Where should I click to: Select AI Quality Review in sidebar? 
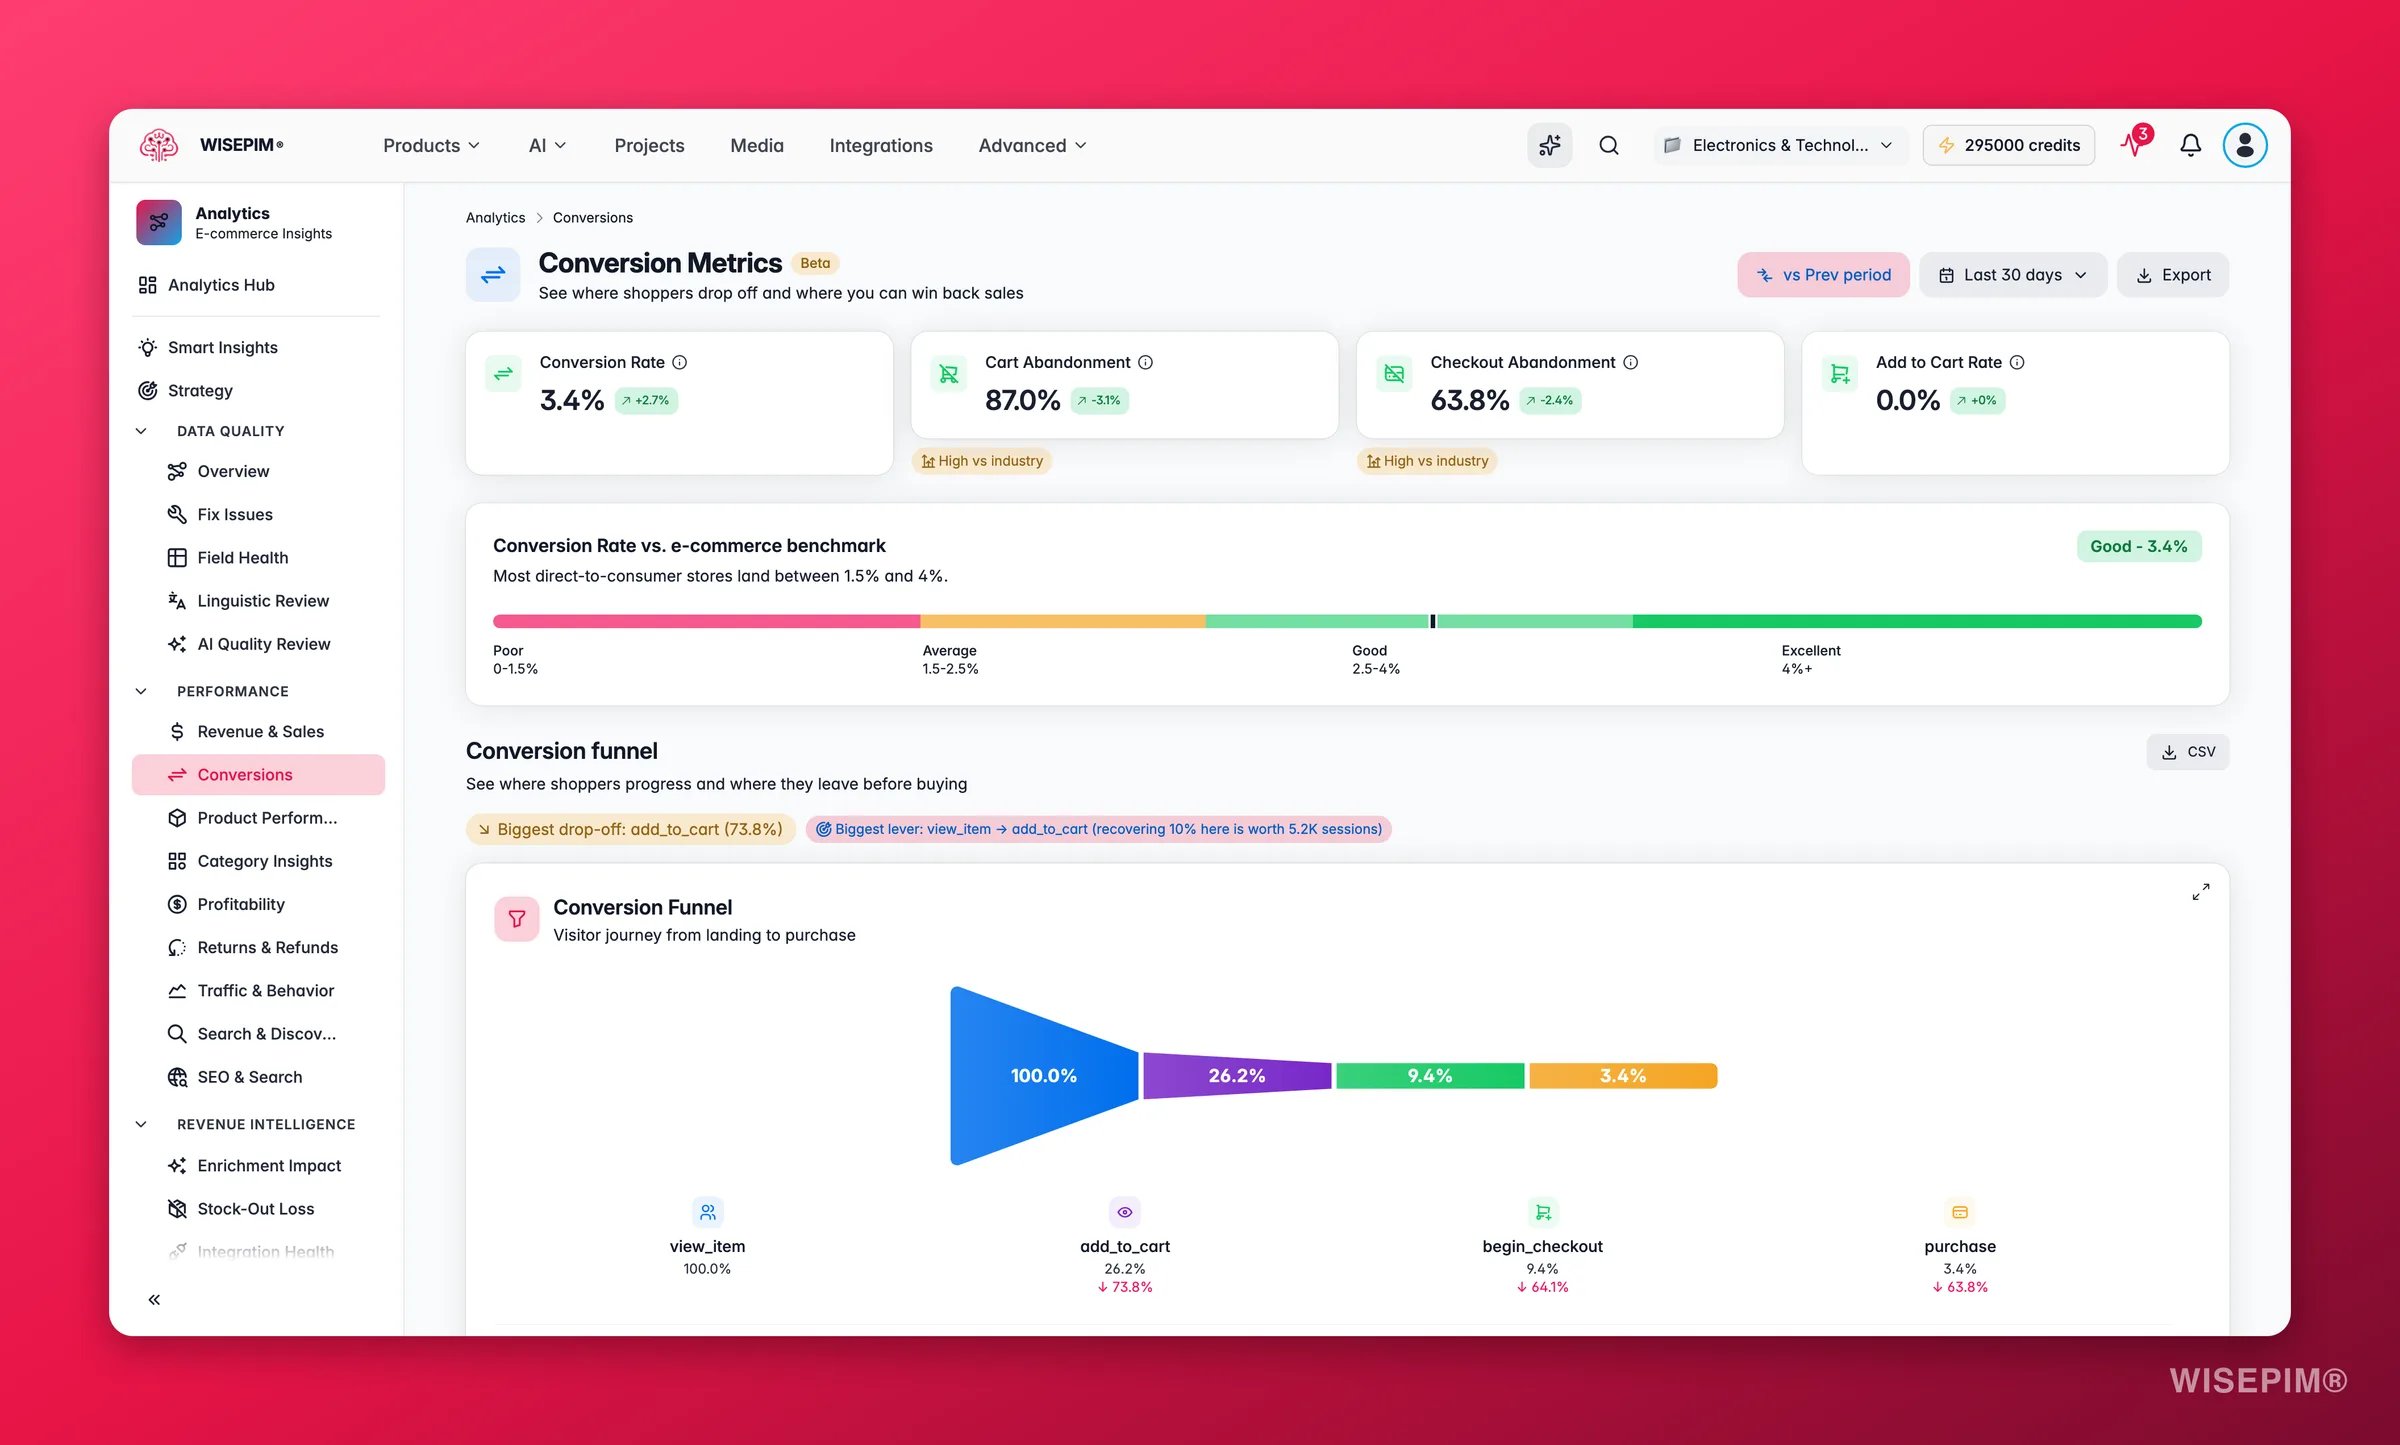(x=258, y=644)
